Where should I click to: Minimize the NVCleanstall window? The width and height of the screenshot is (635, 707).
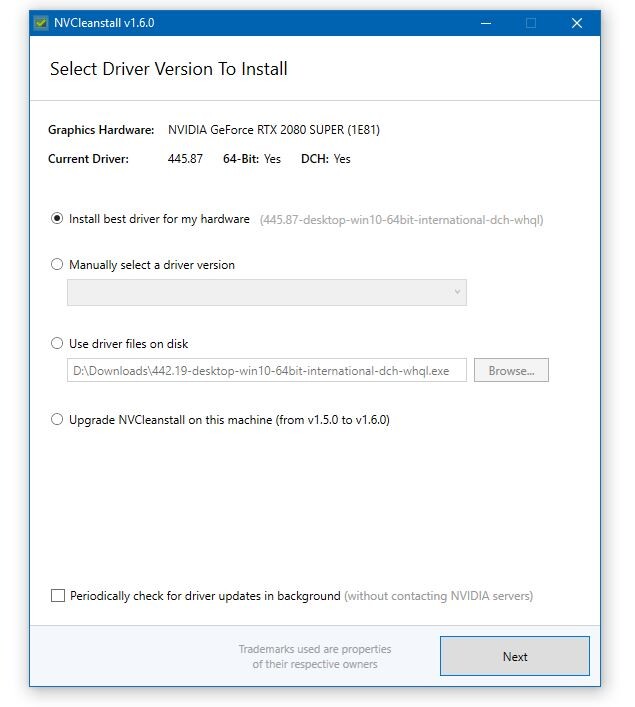tap(486, 23)
